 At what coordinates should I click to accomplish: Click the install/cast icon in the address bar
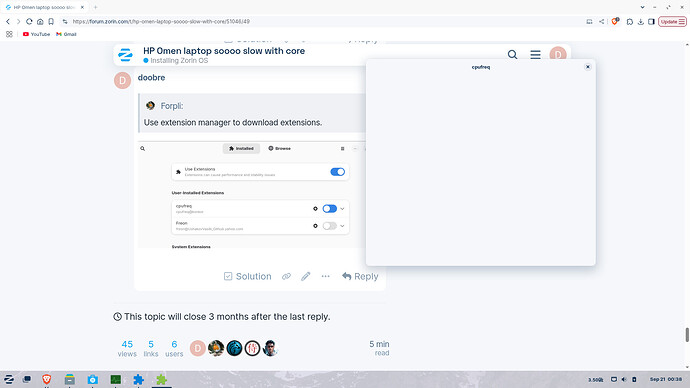(589, 21)
